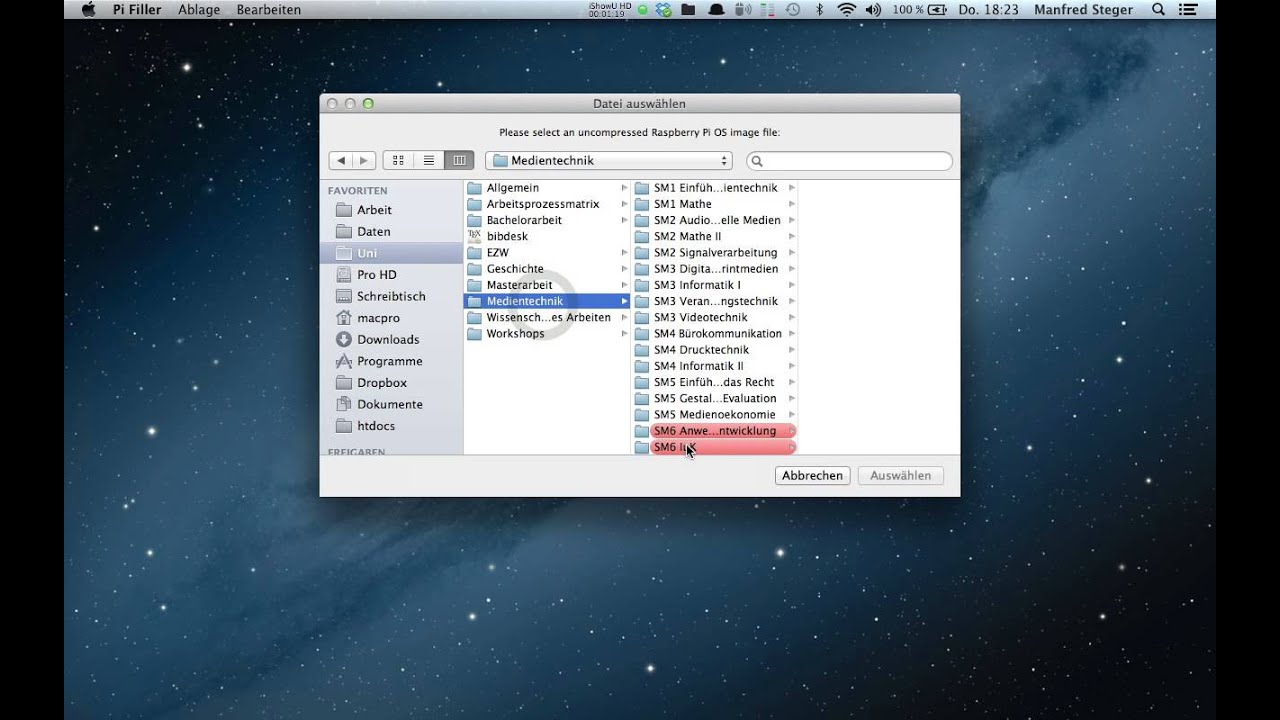Open the EZW folder
Image resolution: width=1280 pixels, height=720 pixels.
tap(547, 253)
